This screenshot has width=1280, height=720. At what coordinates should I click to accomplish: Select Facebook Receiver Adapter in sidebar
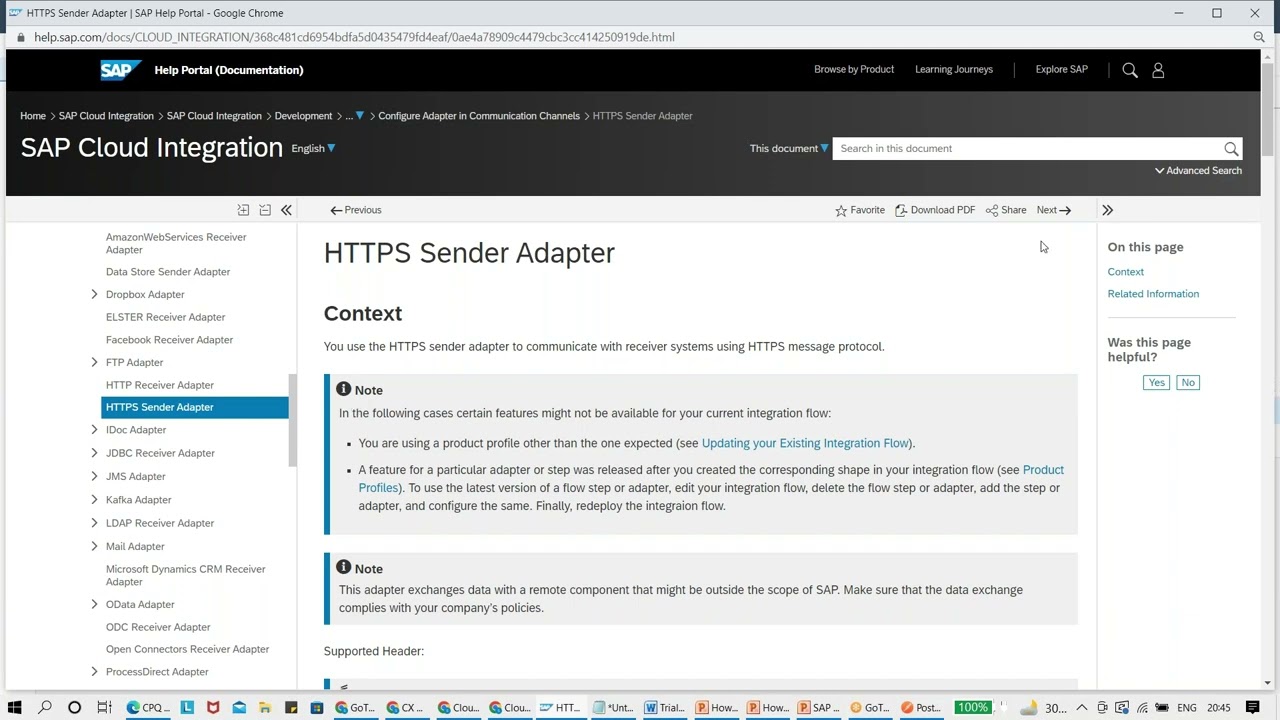tap(169, 340)
